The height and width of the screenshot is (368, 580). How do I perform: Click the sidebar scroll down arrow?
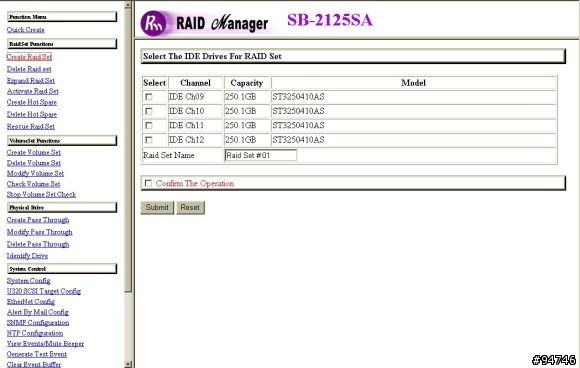pyautogui.click(x=128, y=364)
